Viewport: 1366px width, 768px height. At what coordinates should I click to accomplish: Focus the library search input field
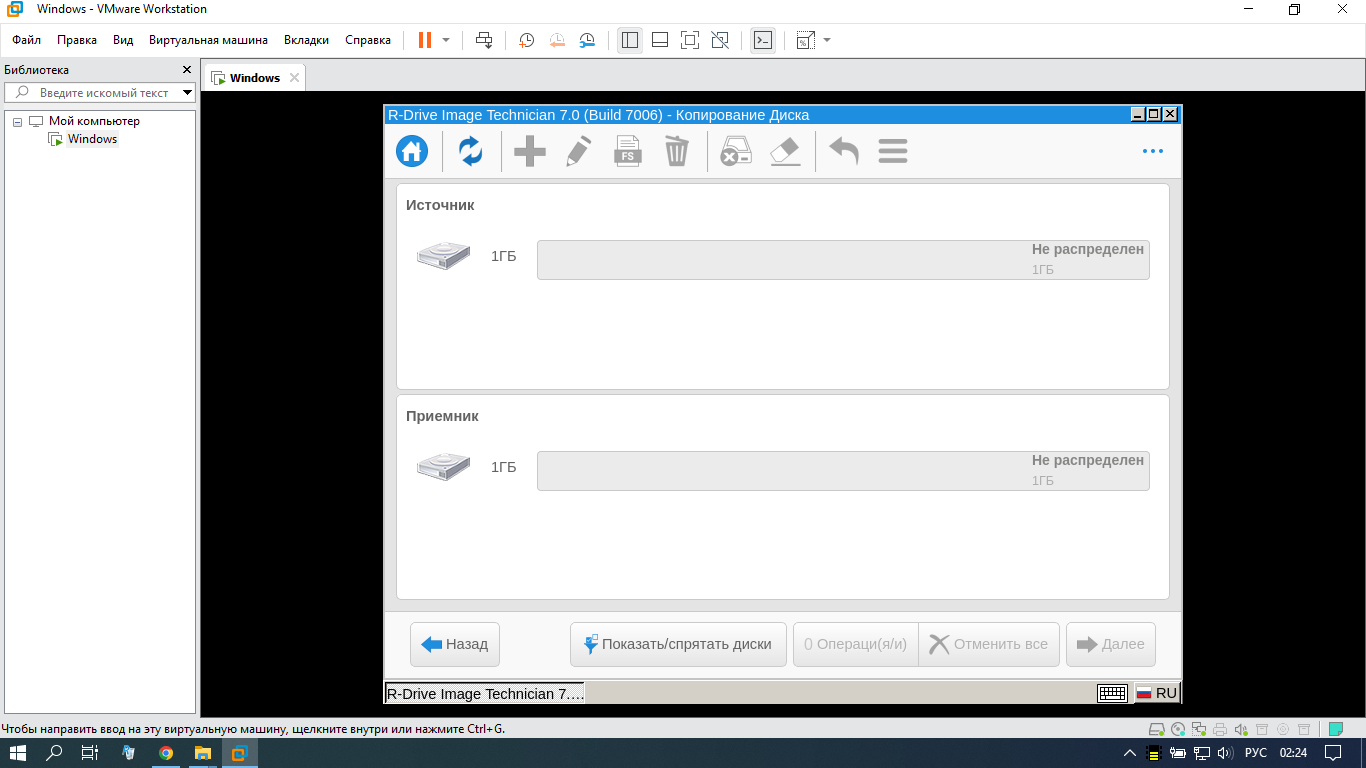[100, 92]
